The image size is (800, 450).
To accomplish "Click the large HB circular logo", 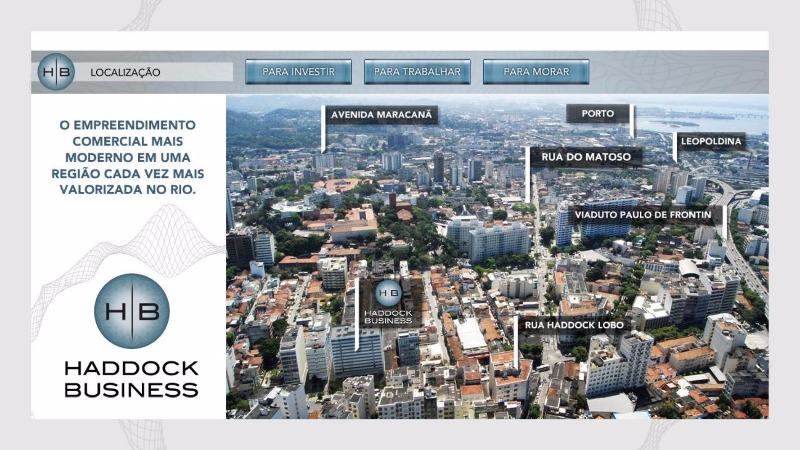I will 131,311.
